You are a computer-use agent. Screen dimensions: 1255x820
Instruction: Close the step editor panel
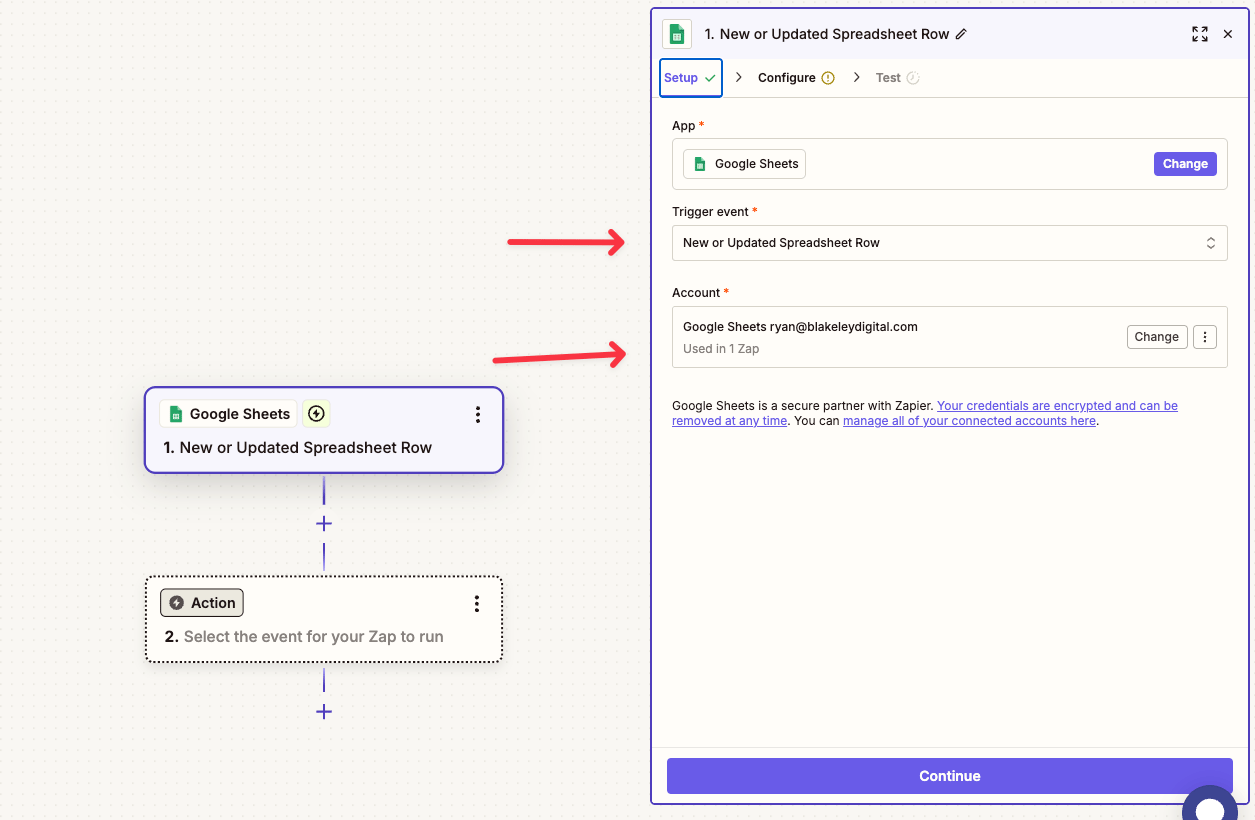pyautogui.click(x=1228, y=34)
